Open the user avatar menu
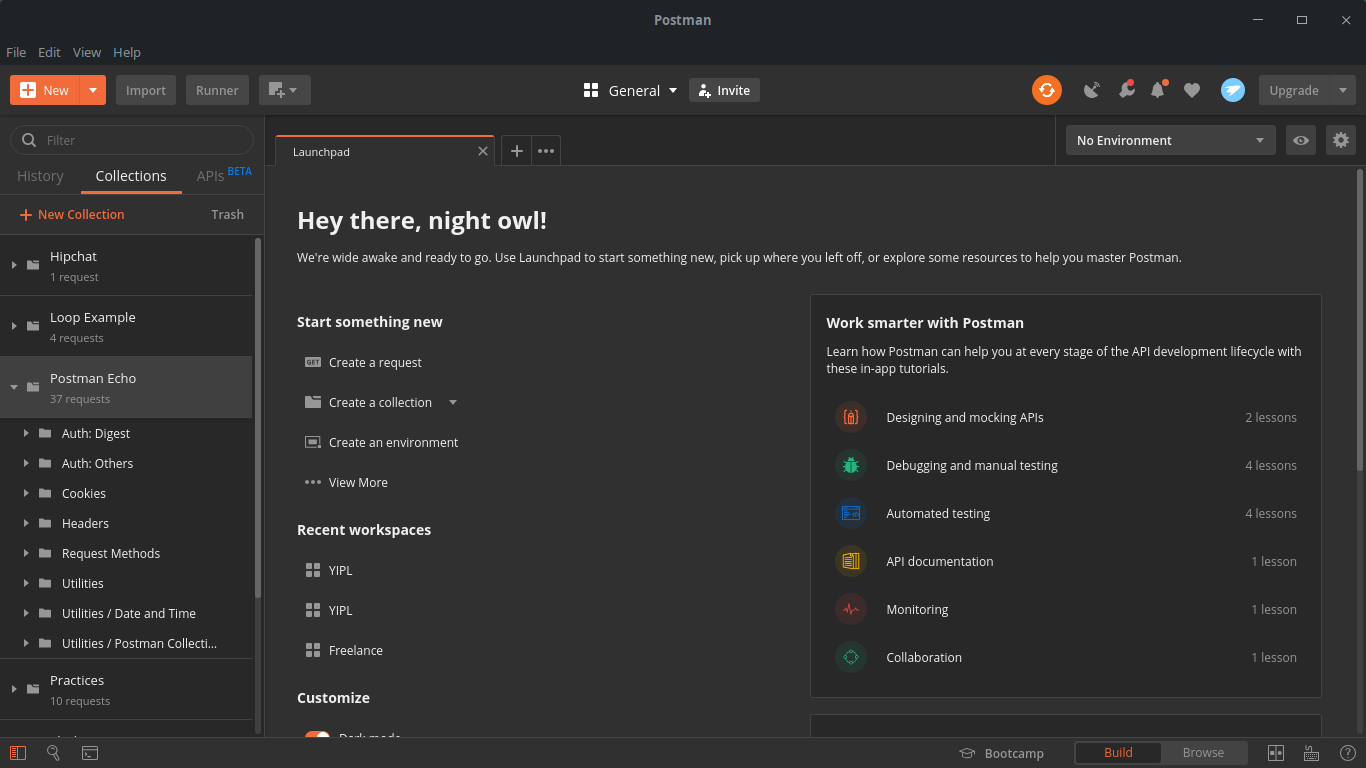 [1232, 90]
